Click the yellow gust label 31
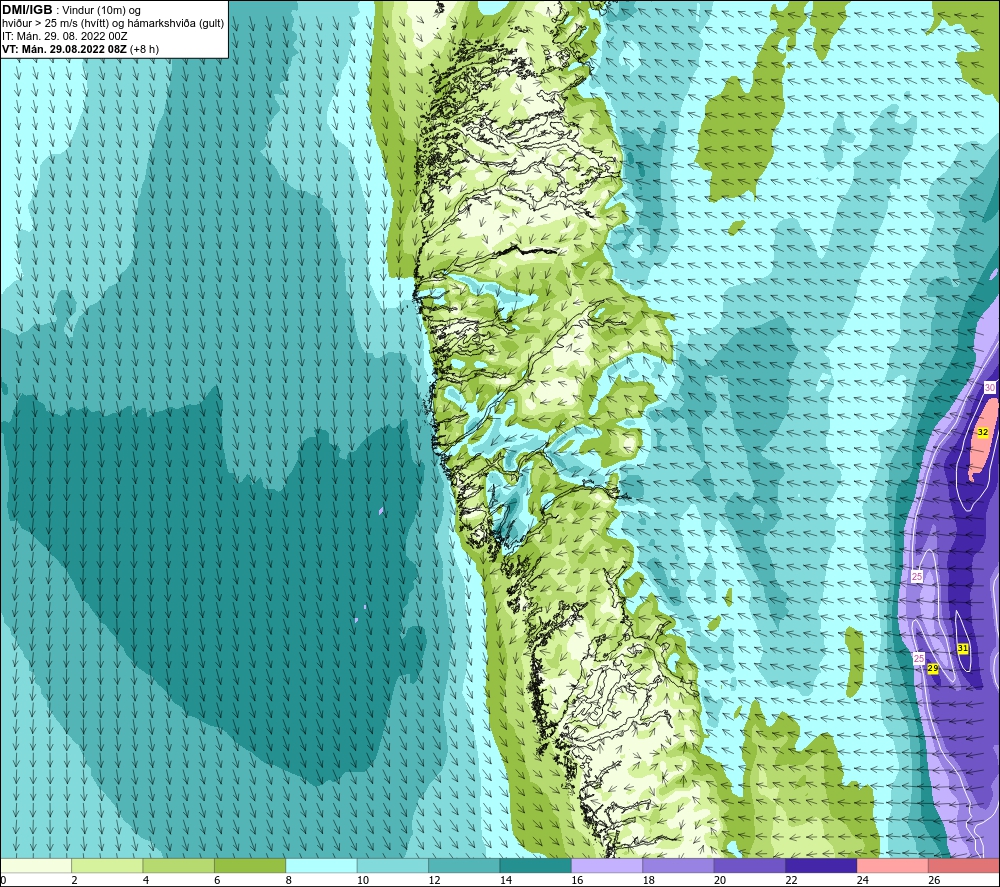Screen dimensions: 1000x887 (x=963, y=649)
